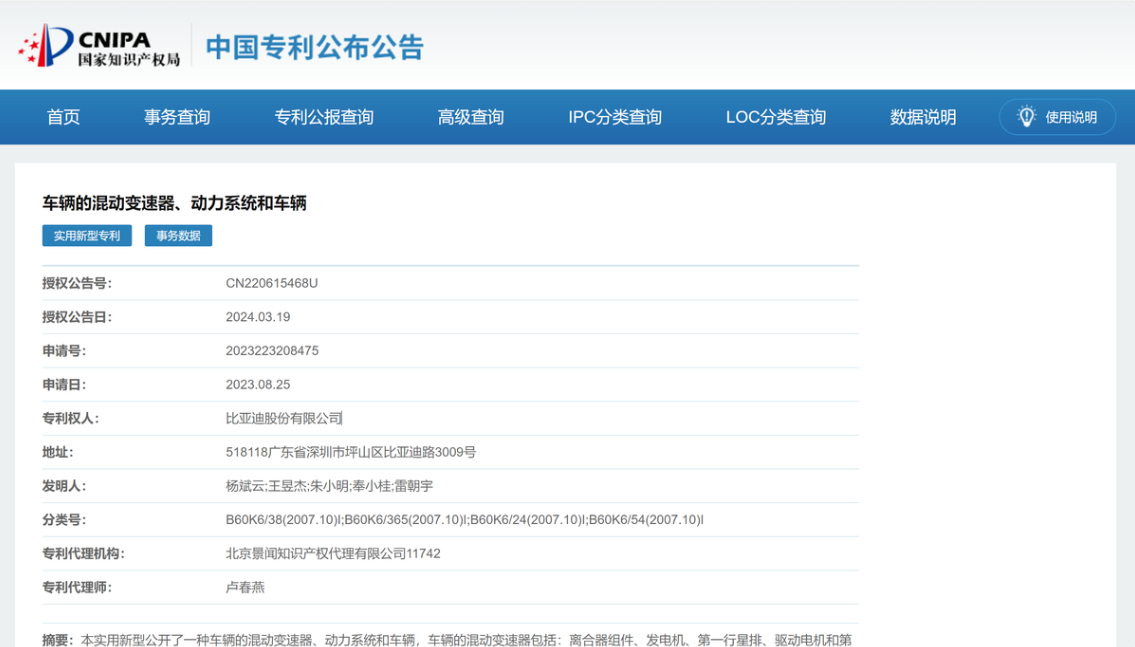Click the classification code B60K6/38(2007.10)I
The height and width of the screenshot is (647, 1135).
pyautogui.click(x=284, y=520)
